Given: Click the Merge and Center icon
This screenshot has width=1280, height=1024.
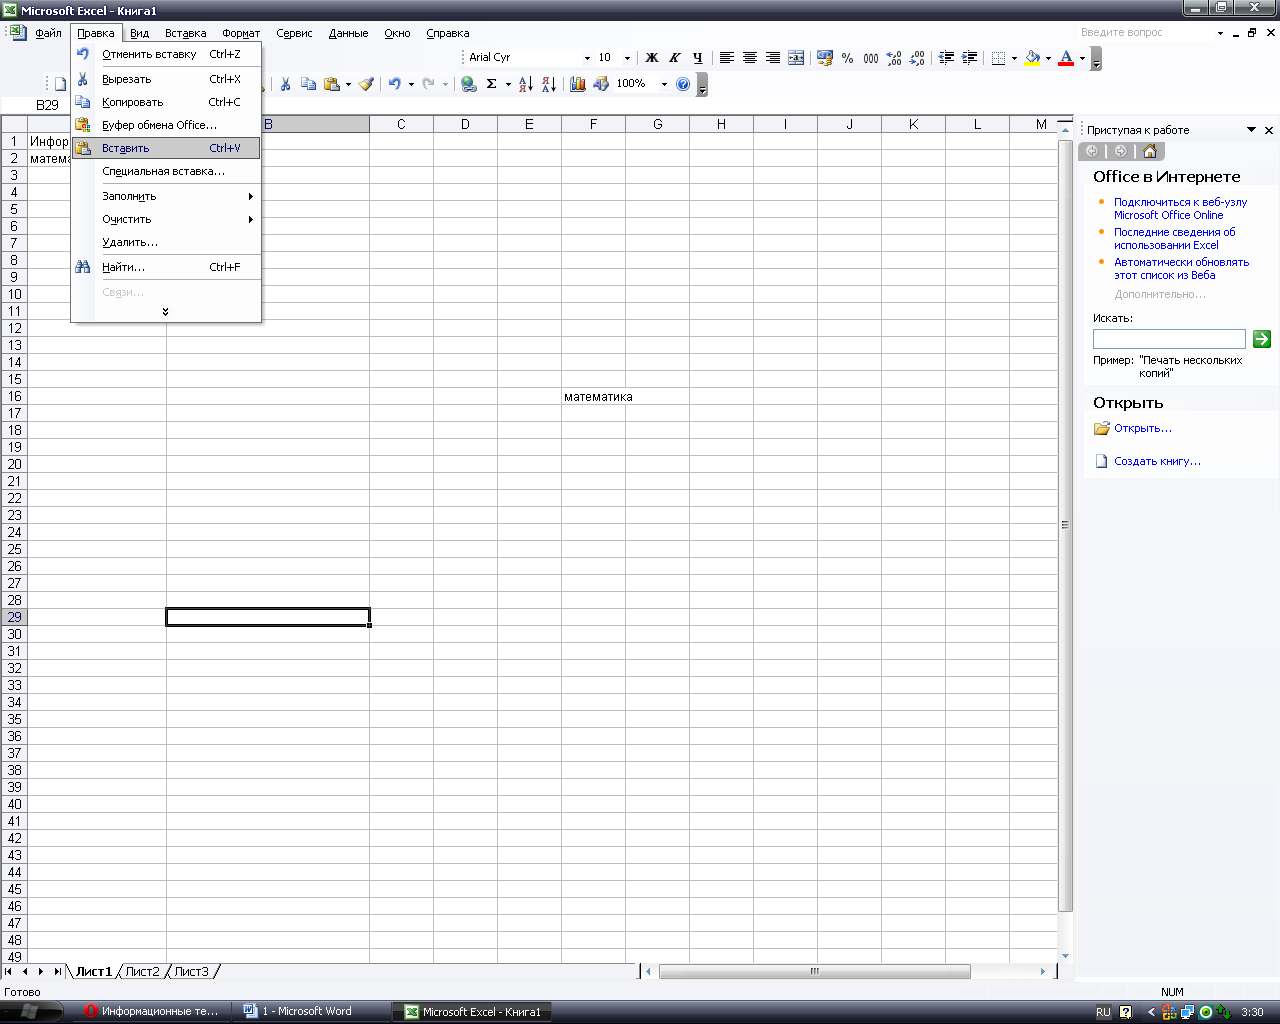Looking at the screenshot, I should (796, 58).
